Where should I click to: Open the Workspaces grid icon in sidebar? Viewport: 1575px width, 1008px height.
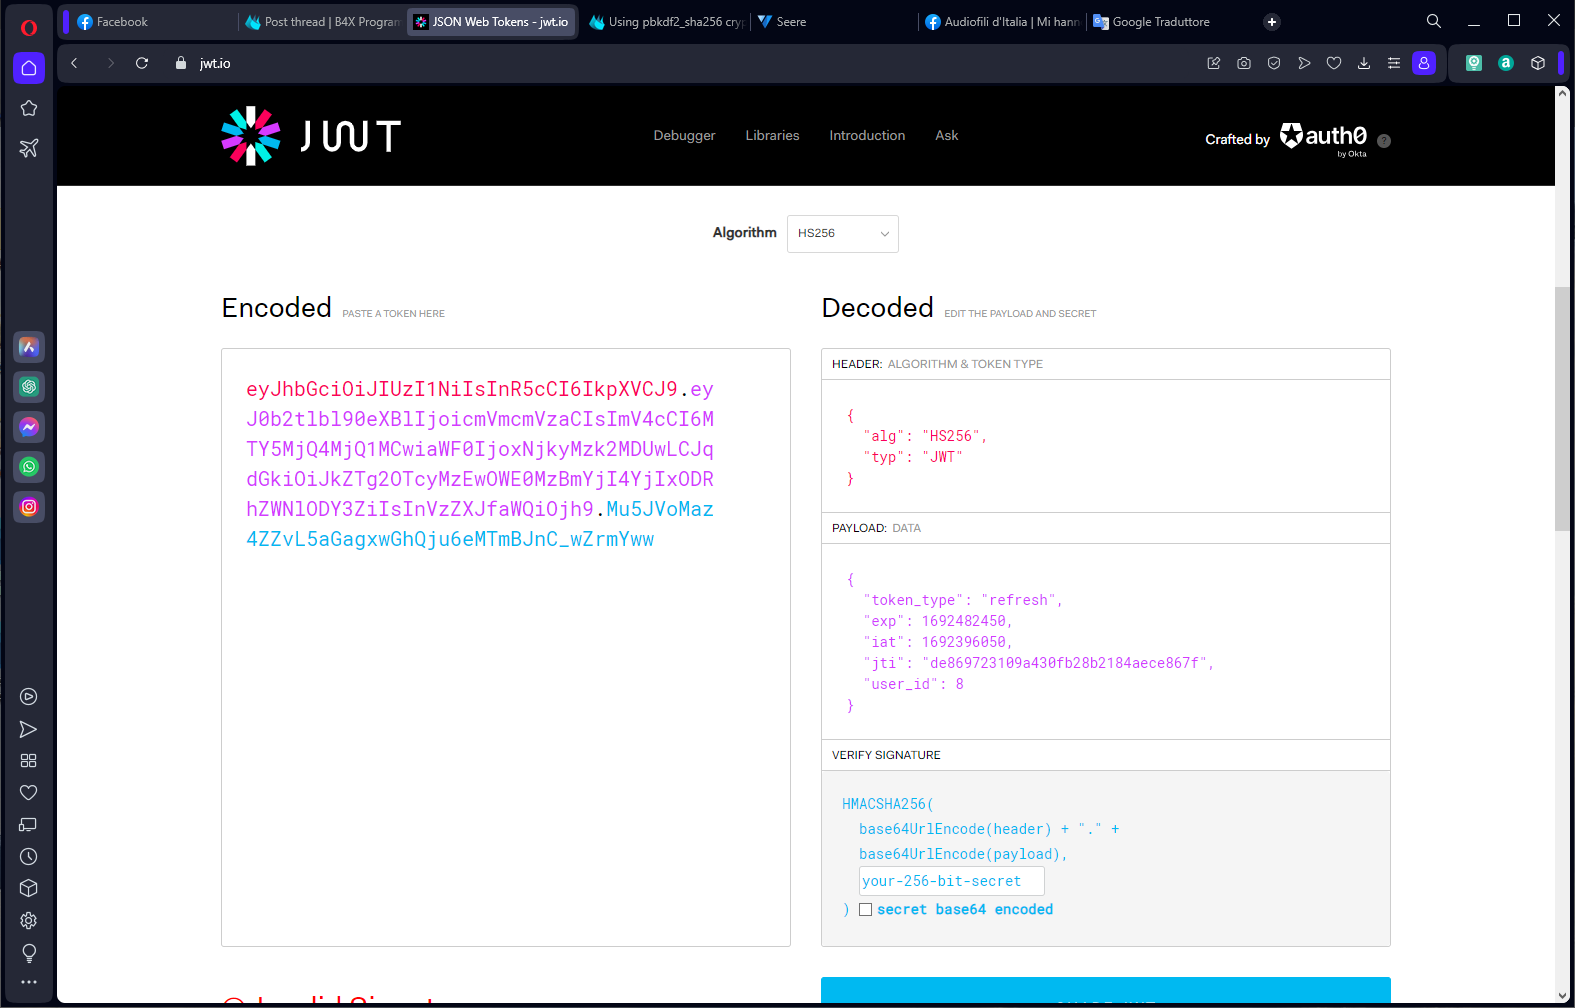[29, 761]
